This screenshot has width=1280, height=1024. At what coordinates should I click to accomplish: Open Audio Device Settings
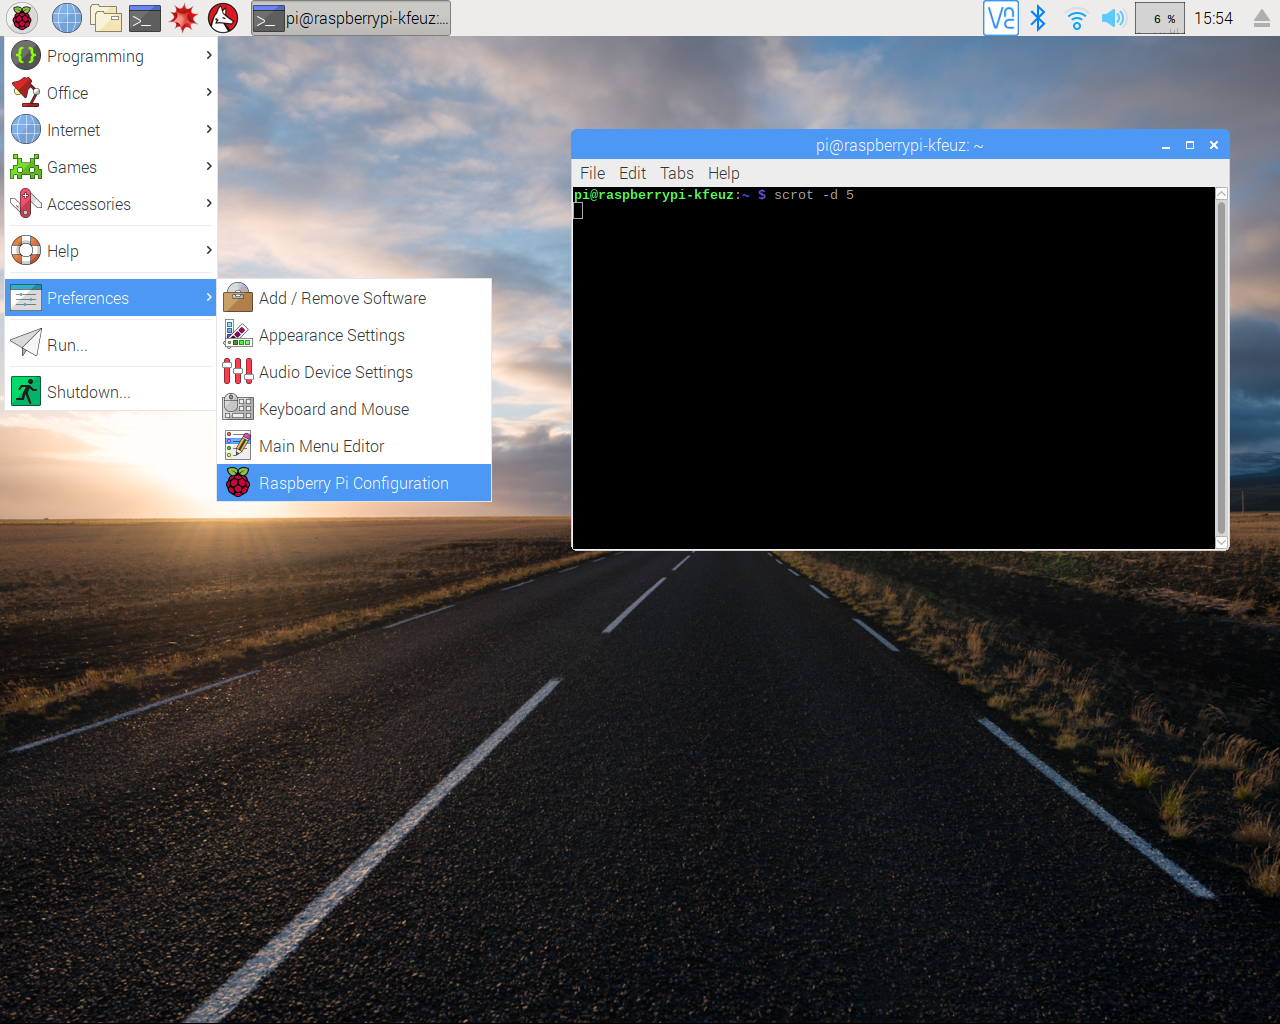354,372
